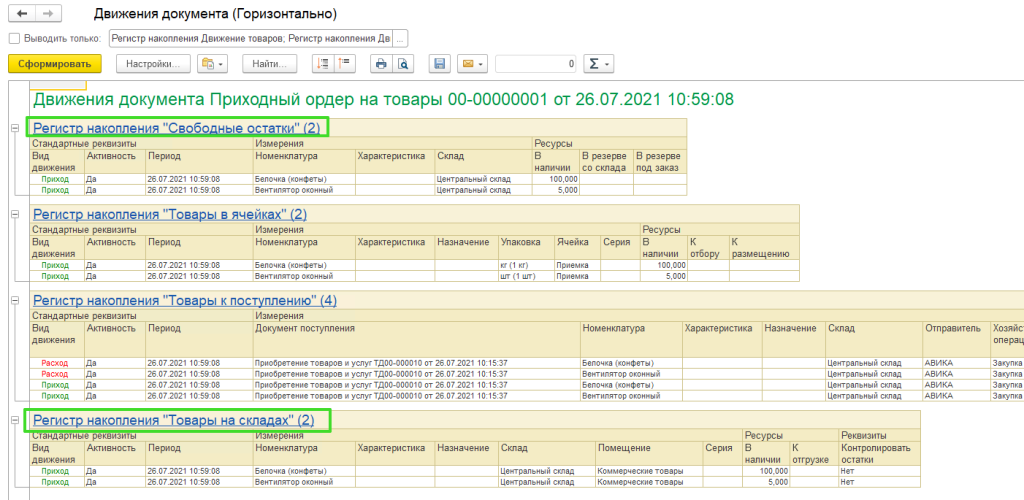The height and width of the screenshot is (500, 1024).
Task: Click the ellipsis button of register field
Action: click(400, 39)
